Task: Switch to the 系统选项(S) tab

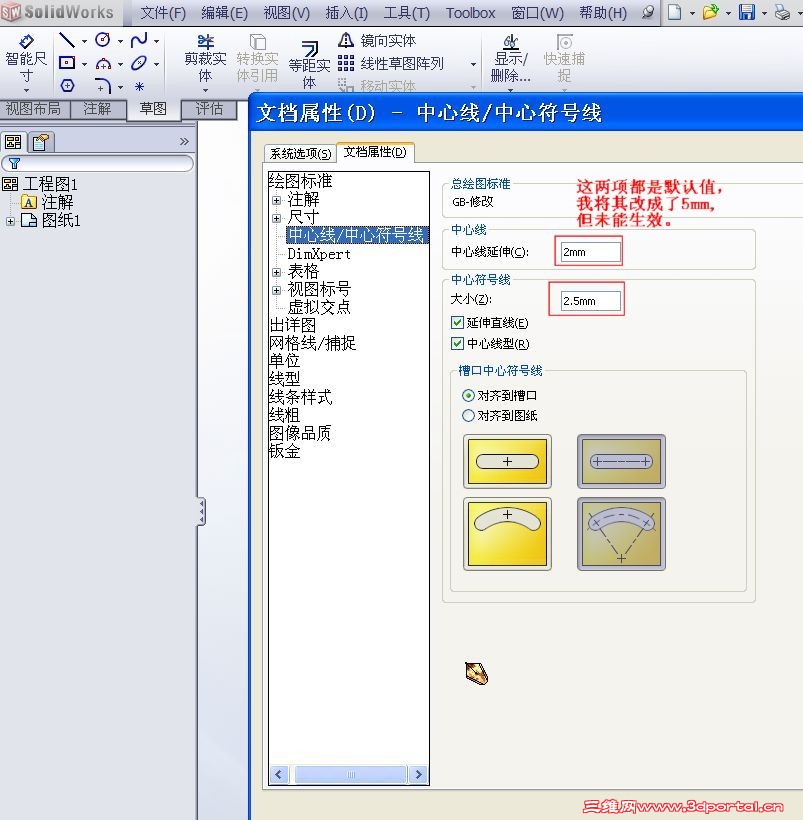Action: (x=300, y=153)
